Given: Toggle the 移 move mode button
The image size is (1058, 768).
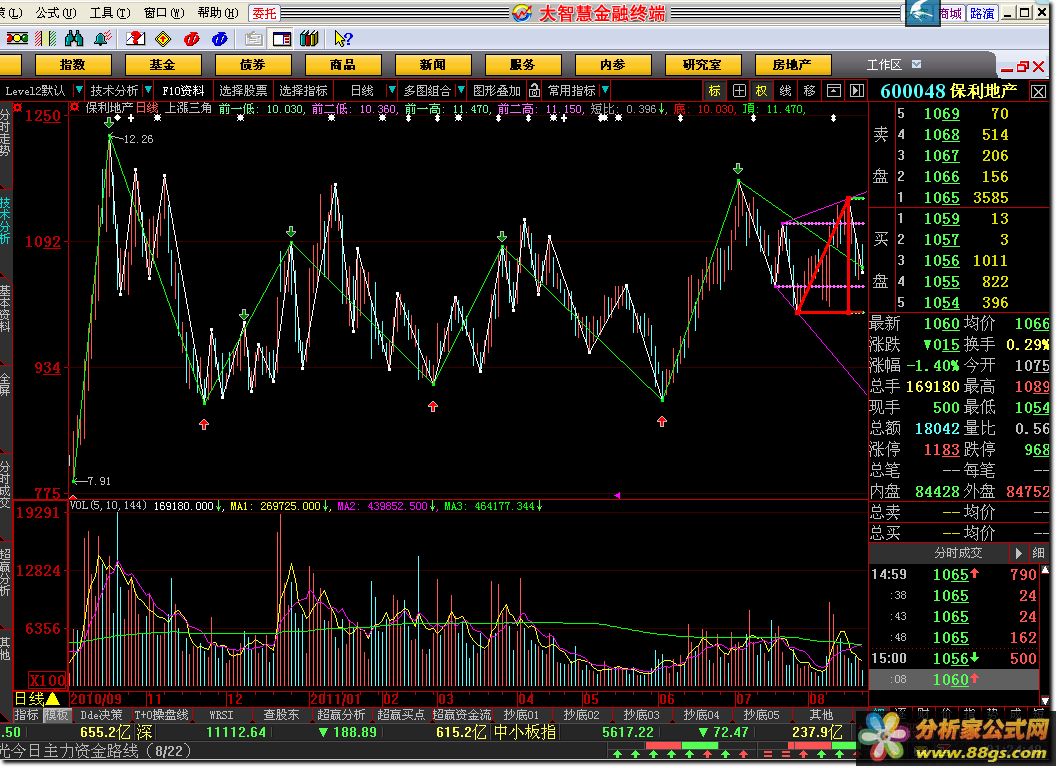Looking at the screenshot, I should click(x=809, y=90).
